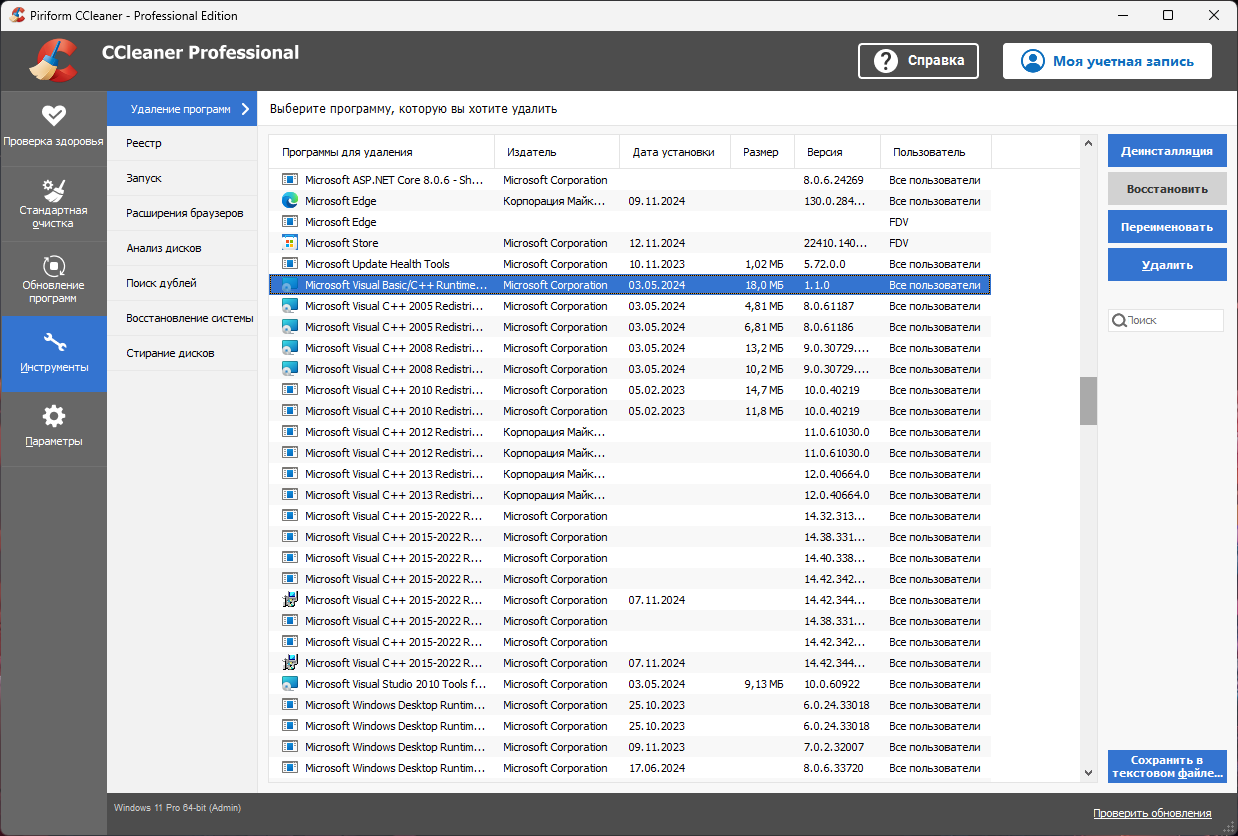
Task: Select Microsoft ASP.NET Core 8.0.6 row
Action: 631,180
